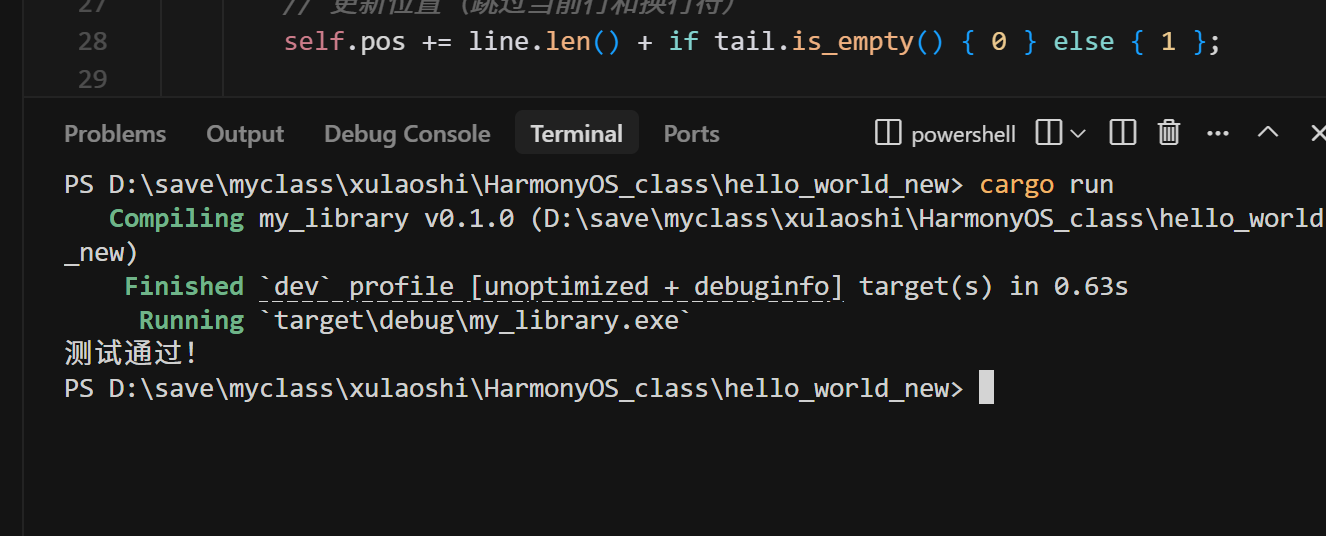
Task: Click the 'target\debug\my_library.exe' path text
Action: [x=476, y=321]
